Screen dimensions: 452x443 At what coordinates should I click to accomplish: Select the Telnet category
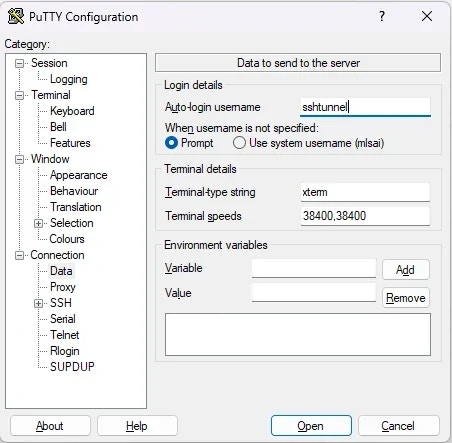(x=65, y=335)
